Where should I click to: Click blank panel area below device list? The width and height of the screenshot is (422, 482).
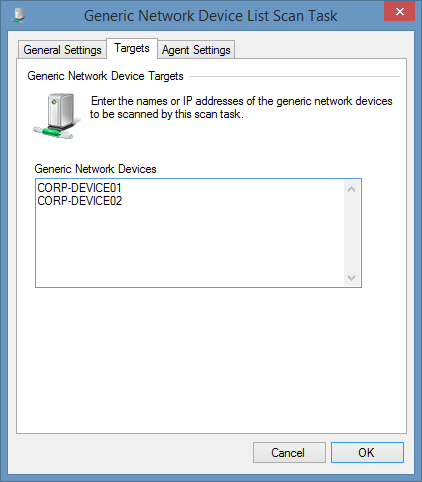pos(211,360)
